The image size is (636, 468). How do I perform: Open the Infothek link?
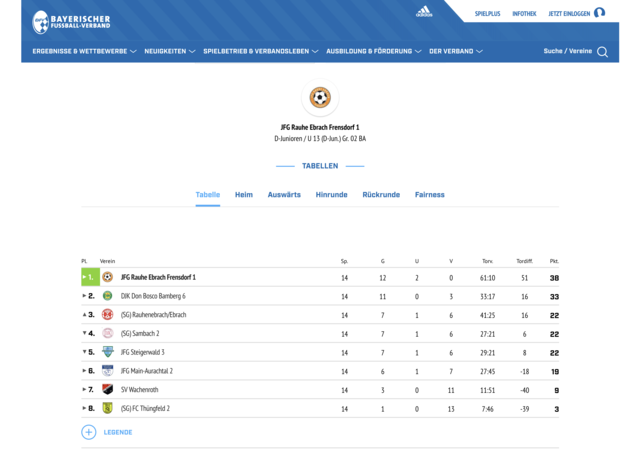tap(524, 14)
